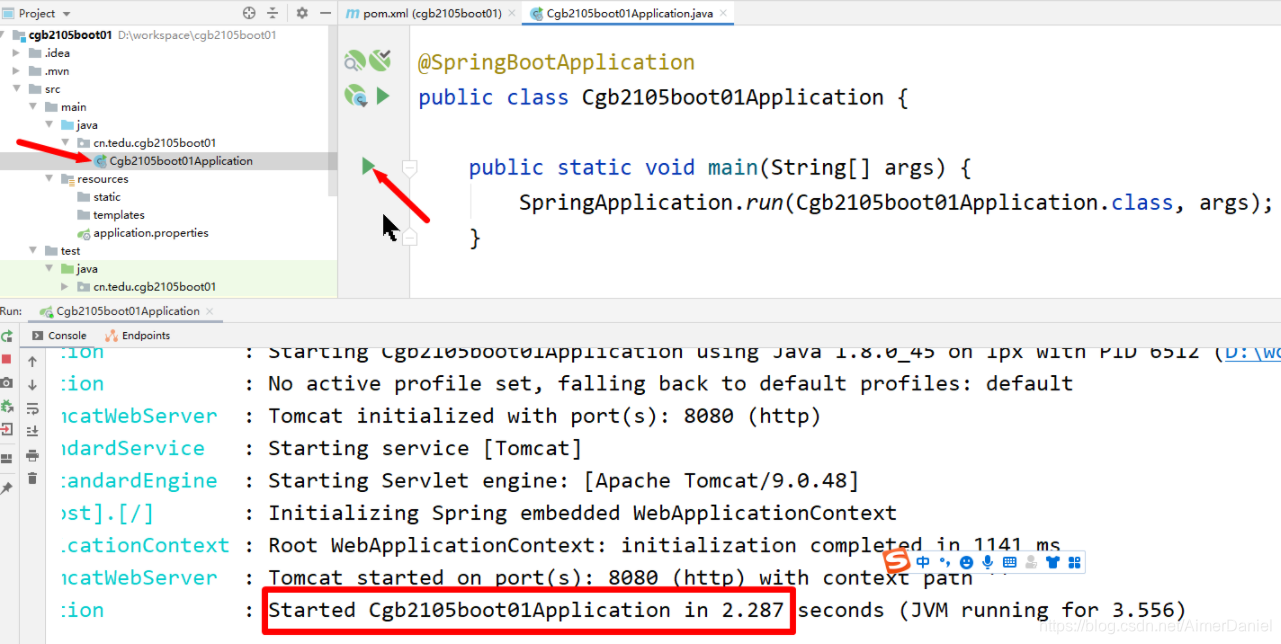
Task: Select Cgb2105boot01Application in project tree
Action: pos(181,161)
